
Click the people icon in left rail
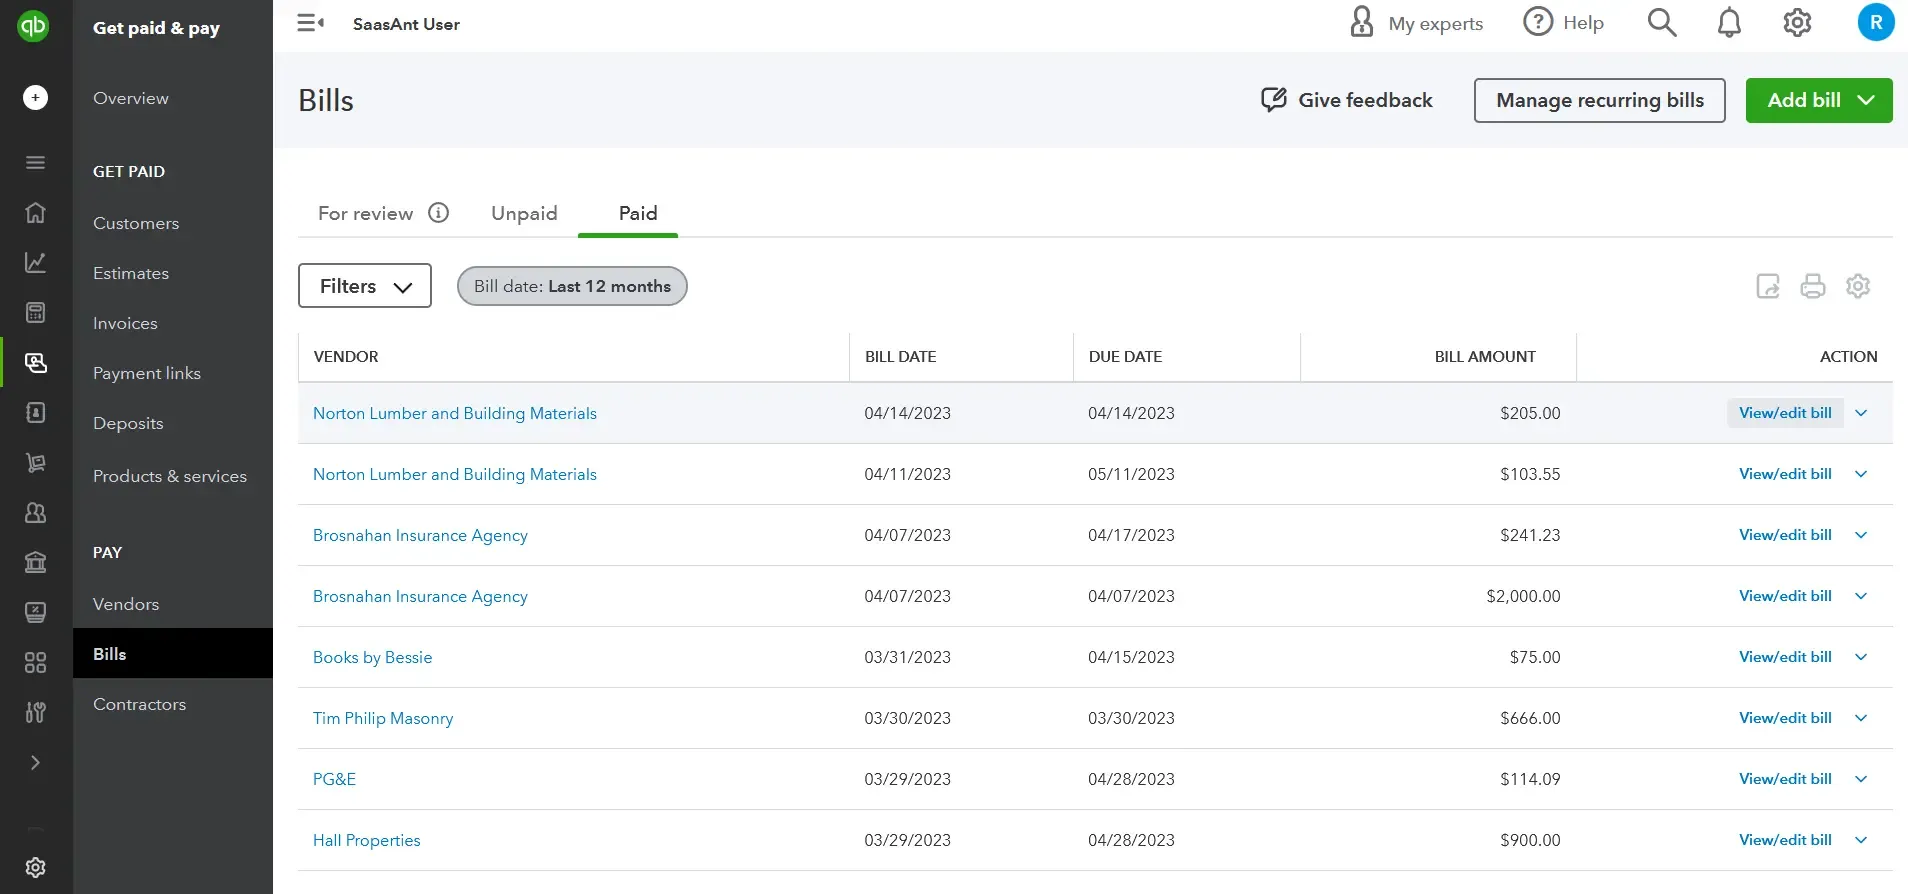35,512
